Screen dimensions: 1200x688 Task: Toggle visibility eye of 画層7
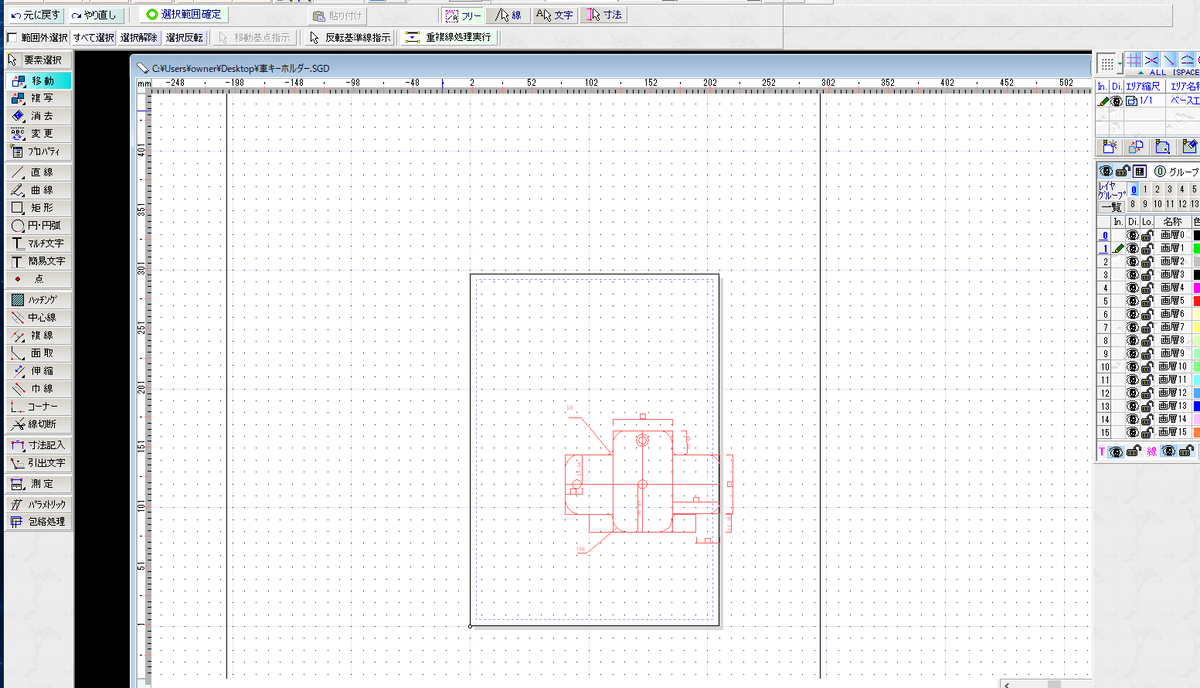[x=1133, y=327]
